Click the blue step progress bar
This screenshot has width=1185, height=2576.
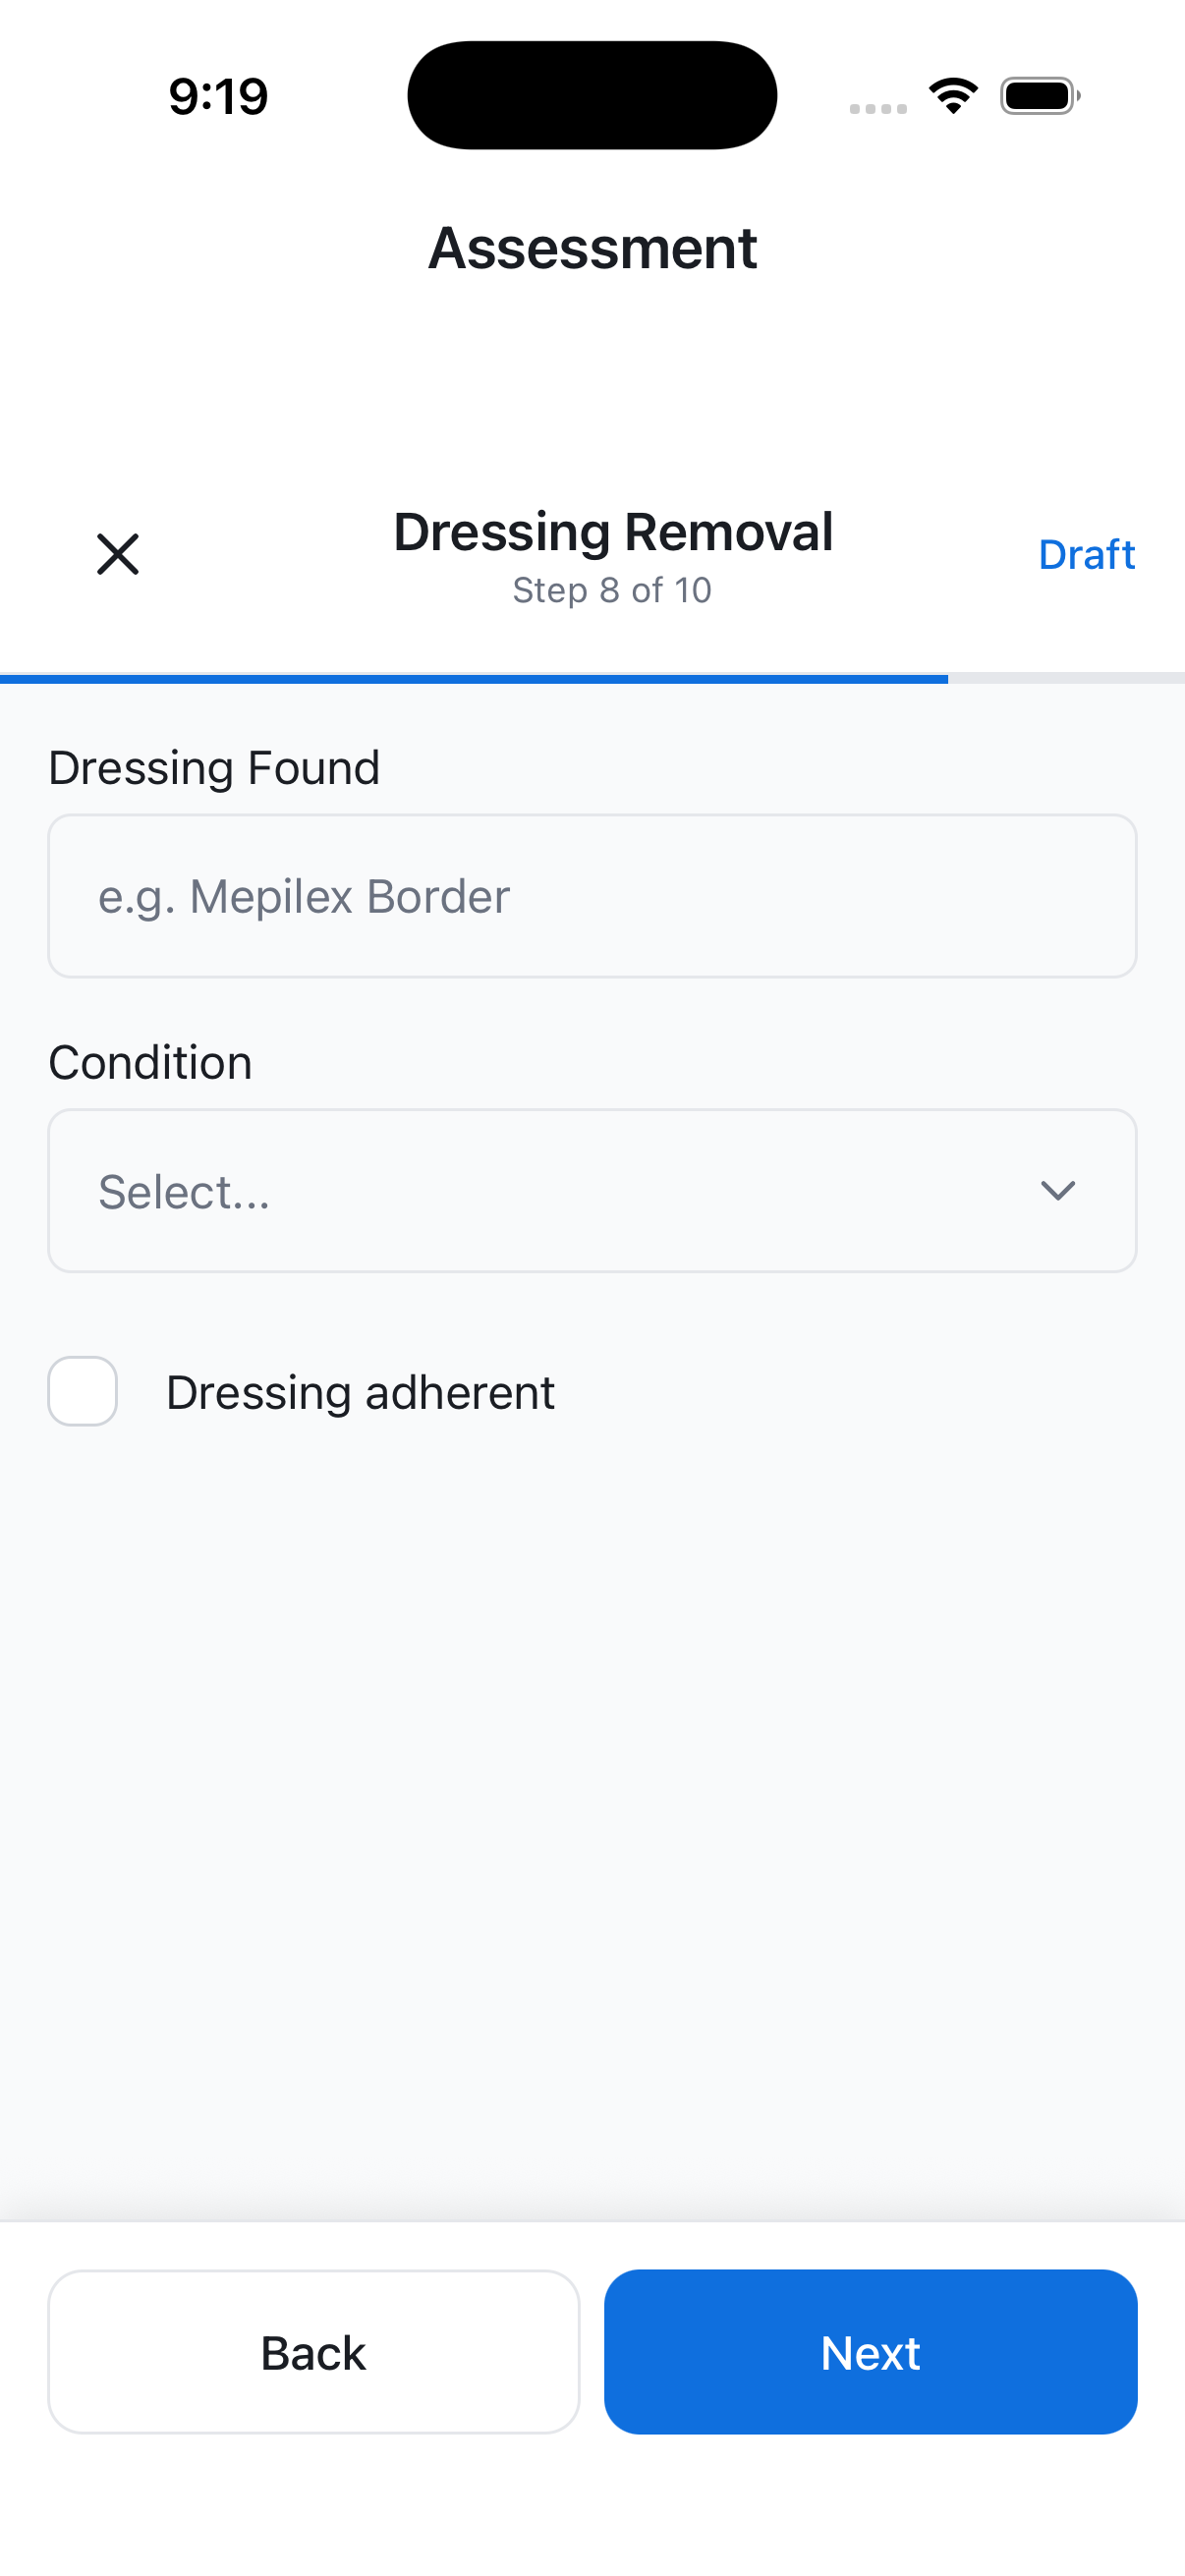(x=474, y=679)
